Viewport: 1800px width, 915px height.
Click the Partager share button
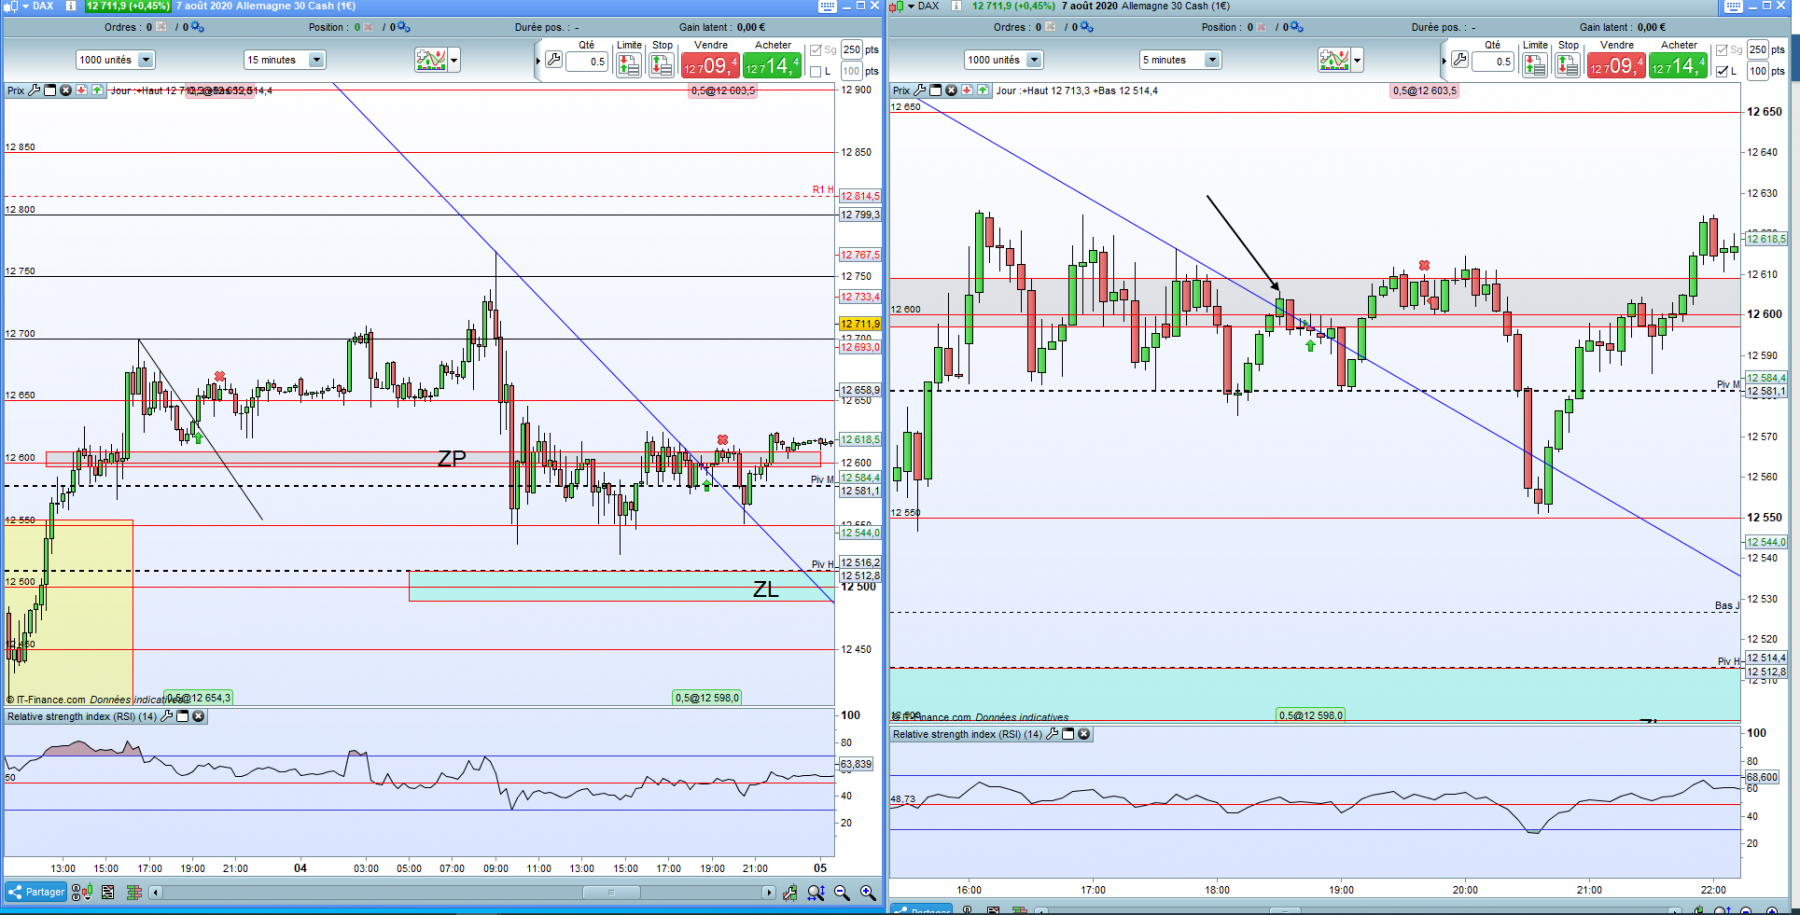tap(36, 892)
